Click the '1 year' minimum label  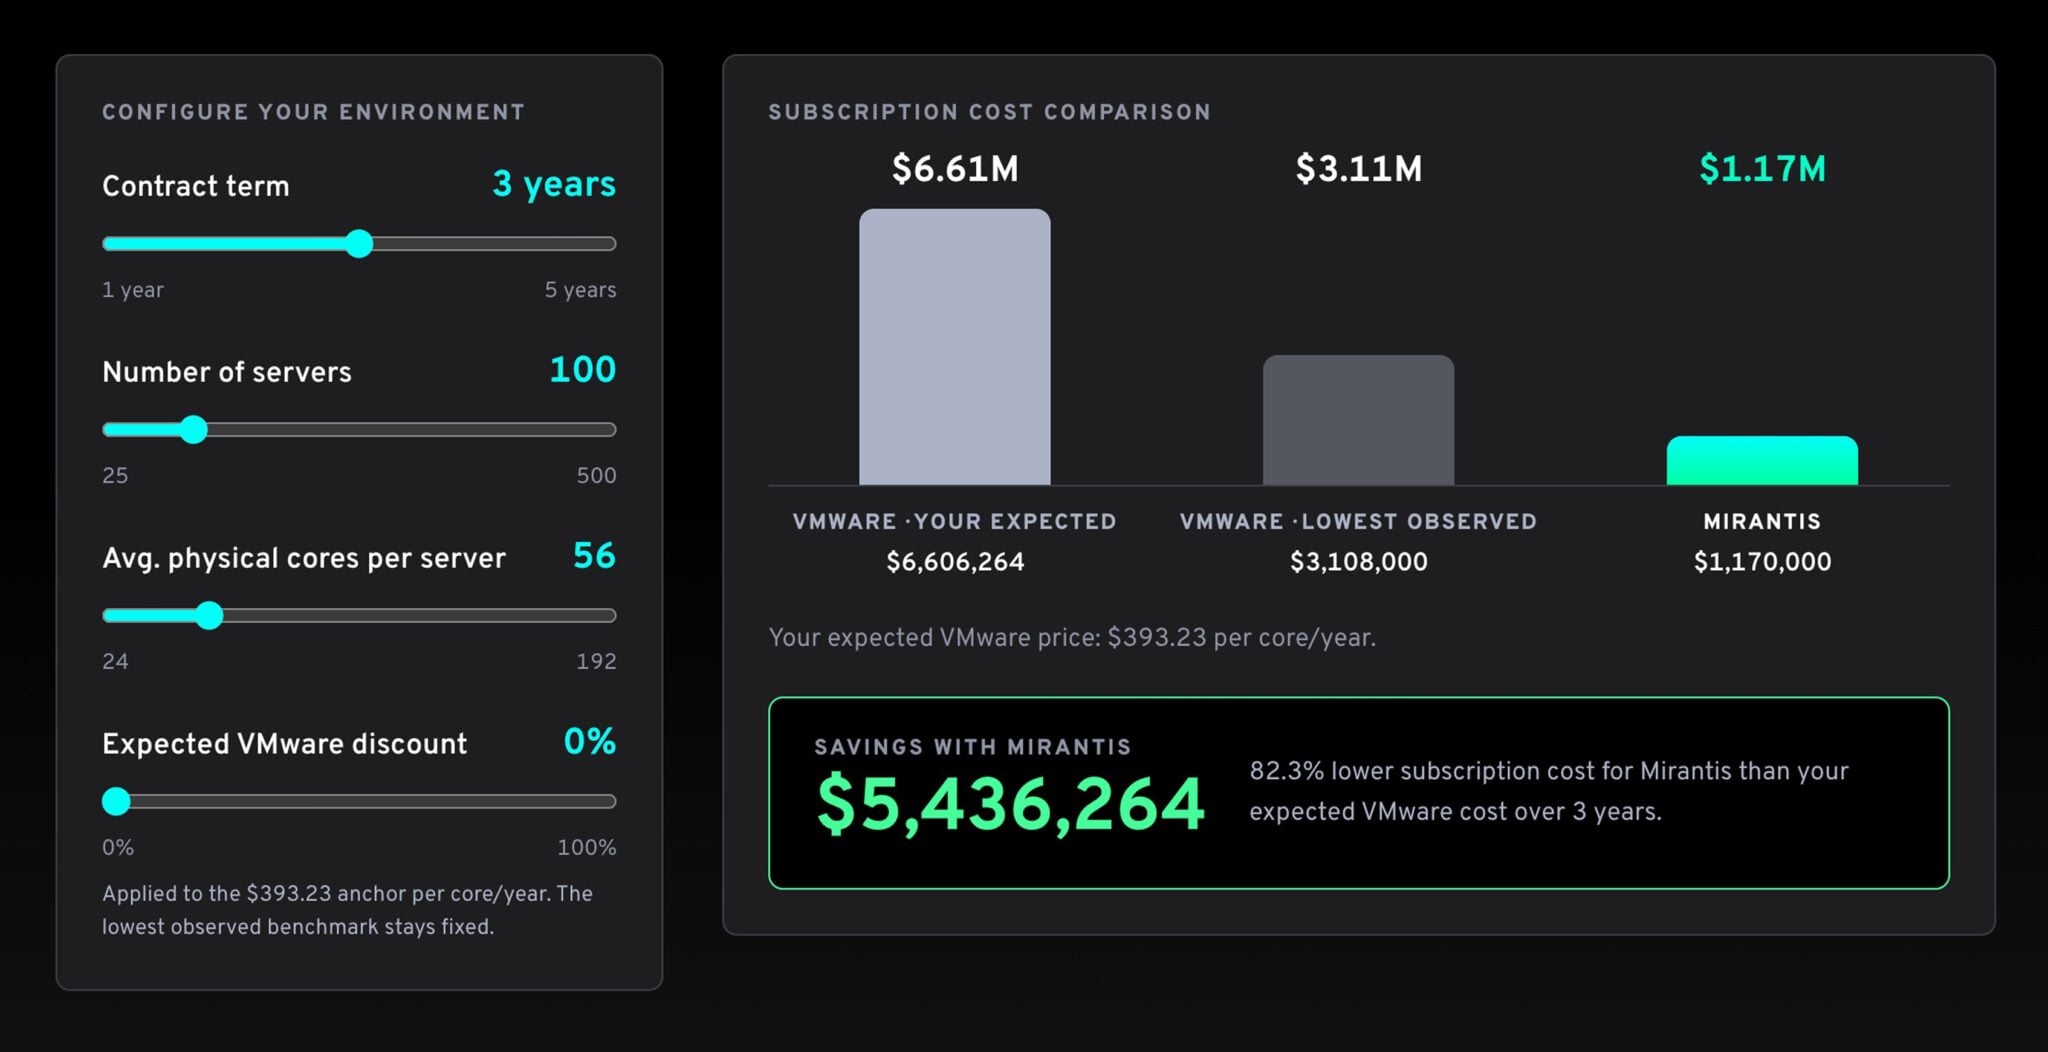133,289
